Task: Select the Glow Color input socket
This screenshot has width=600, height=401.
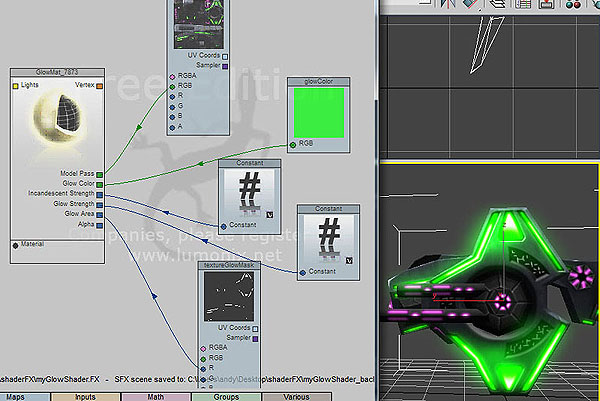Action: 101,184
